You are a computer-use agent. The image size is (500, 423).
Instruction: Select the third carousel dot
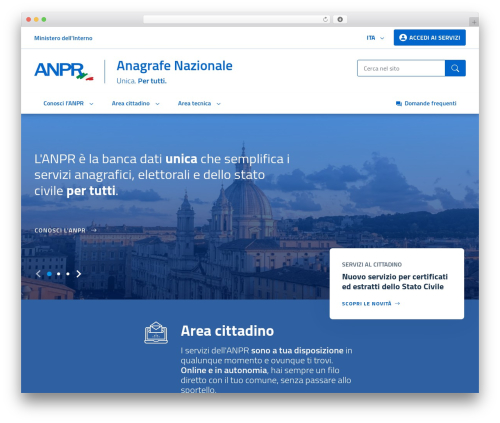[x=68, y=274]
